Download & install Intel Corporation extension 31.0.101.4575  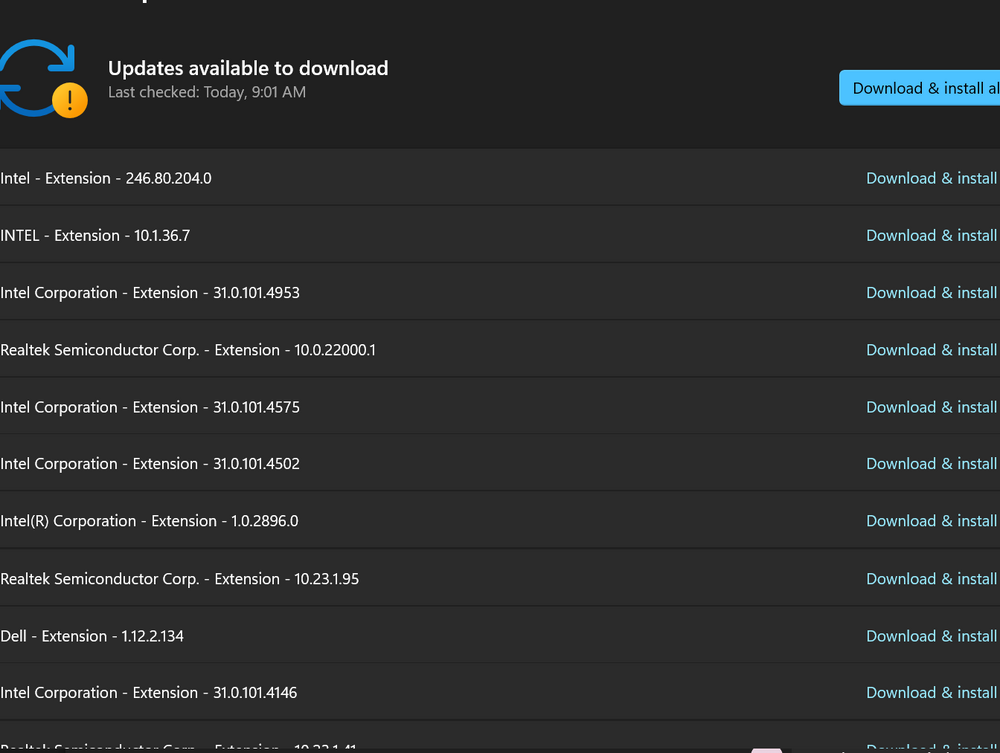tap(931, 407)
